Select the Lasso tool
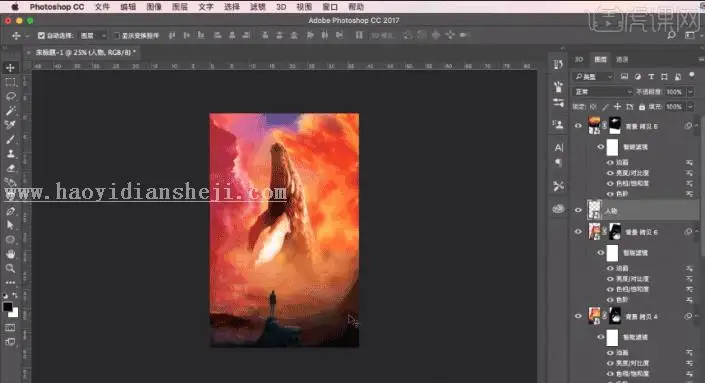The height and width of the screenshot is (383, 705). (10, 97)
